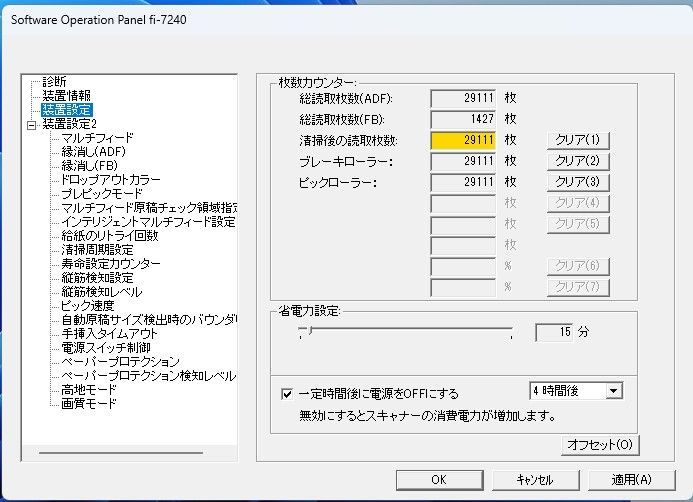The height and width of the screenshot is (502, 693).
Task: Open 縁消し(FB) settings
Action: tap(90, 166)
